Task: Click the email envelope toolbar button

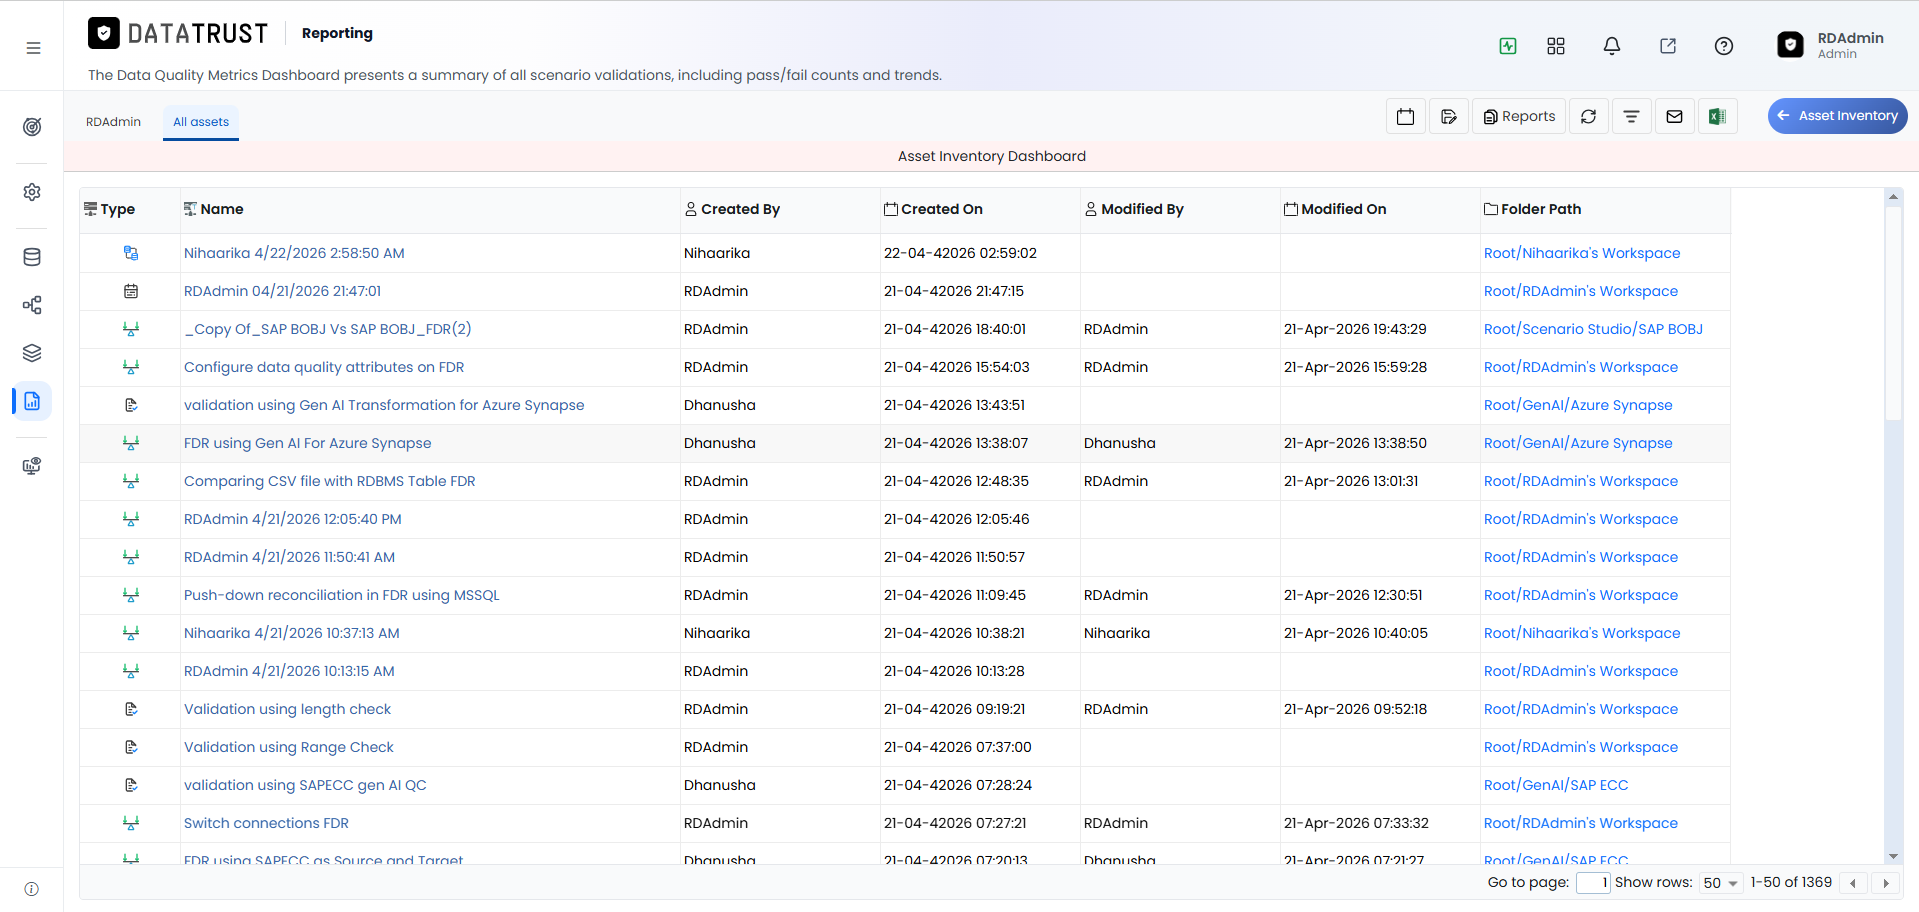Action: click(x=1674, y=116)
